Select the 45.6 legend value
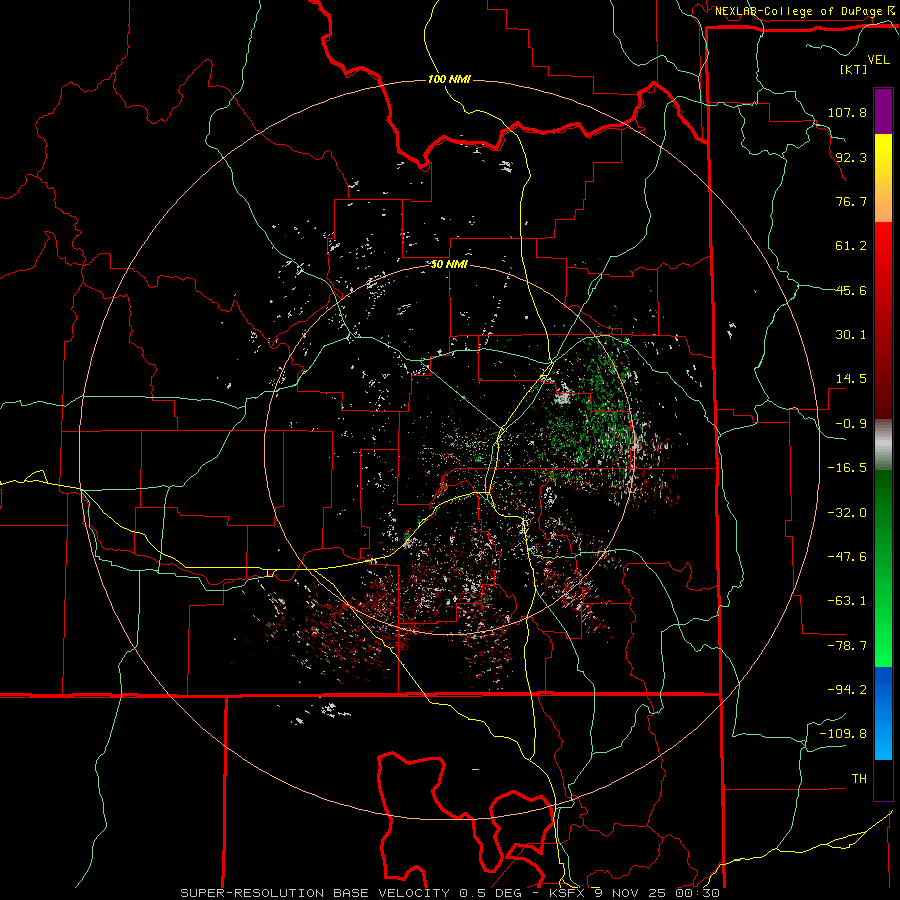The width and height of the screenshot is (900, 900). pyautogui.click(x=851, y=290)
